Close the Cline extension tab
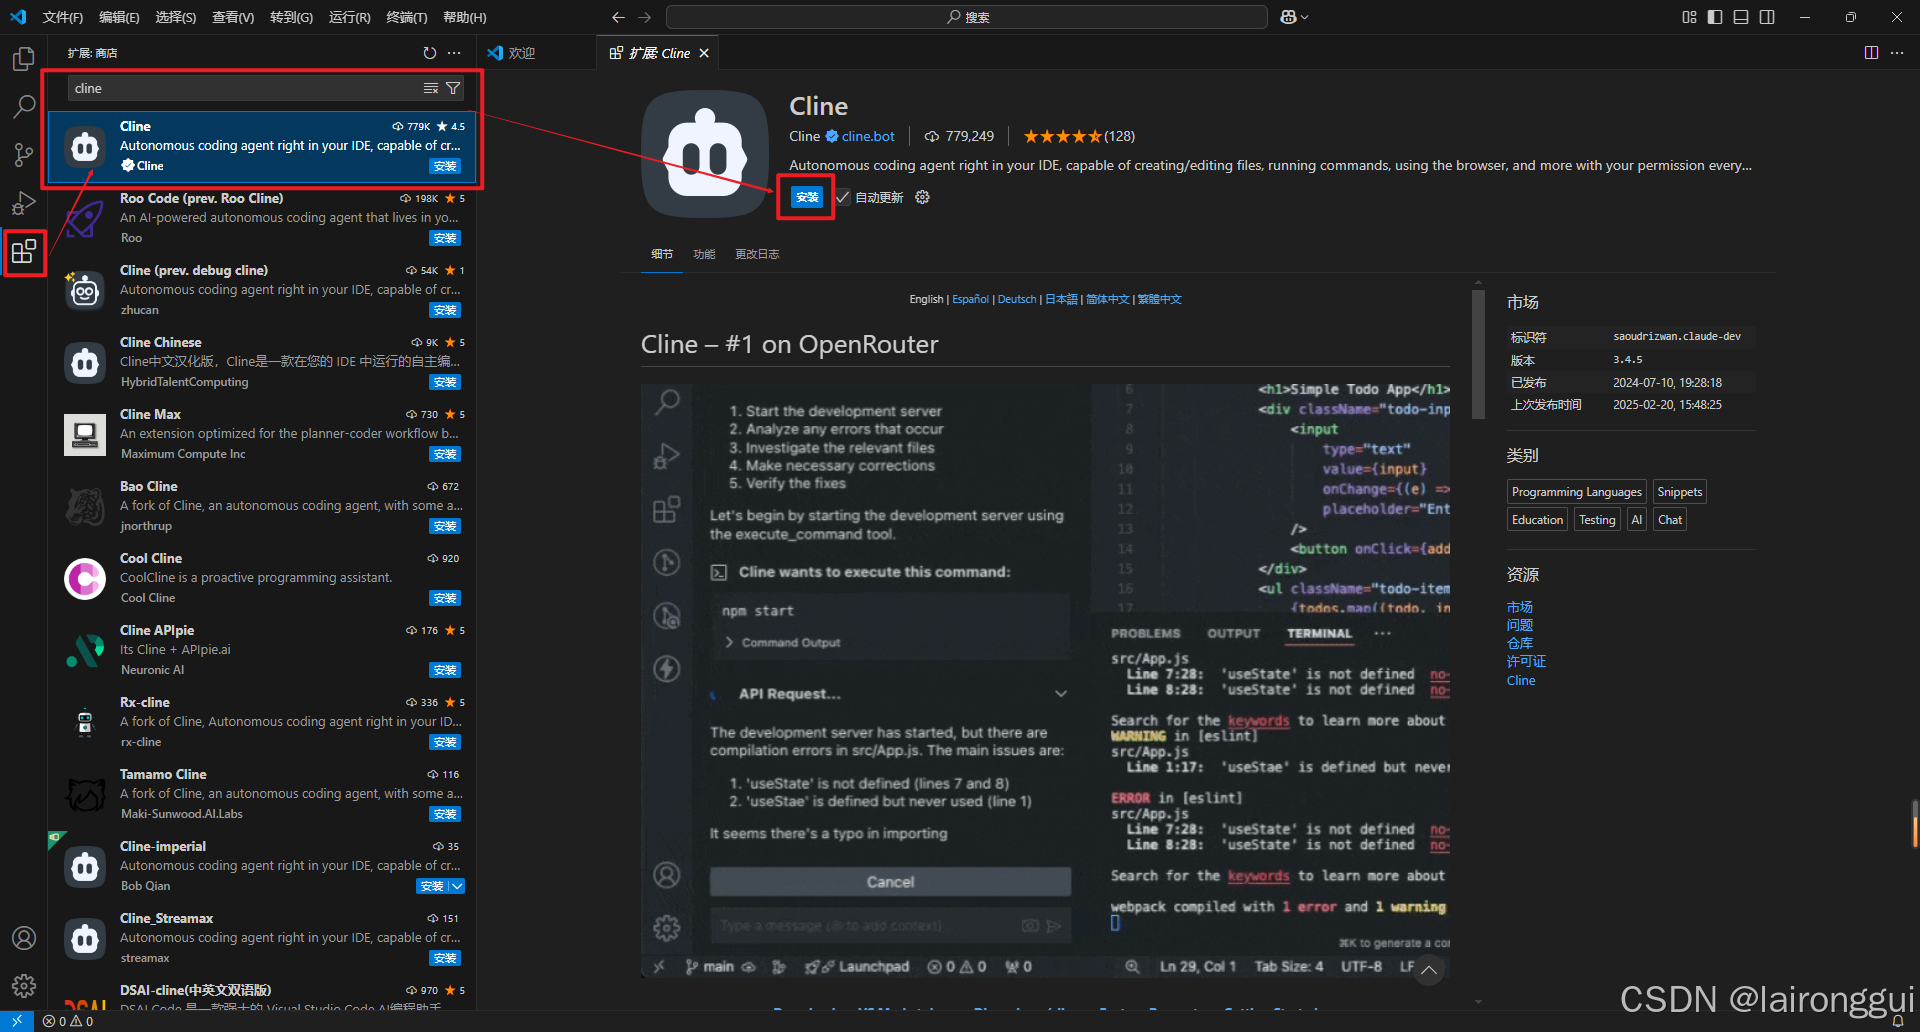 point(704,53)
